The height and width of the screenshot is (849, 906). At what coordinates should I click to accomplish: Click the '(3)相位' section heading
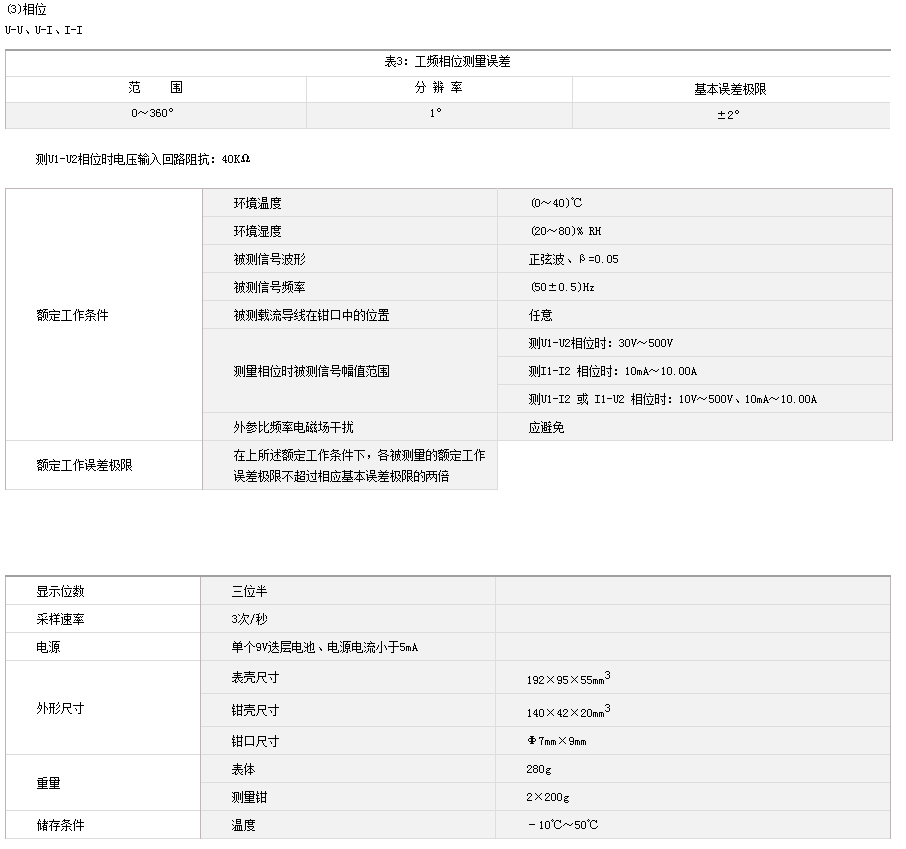pyautogui.click(x=26, y=9)
